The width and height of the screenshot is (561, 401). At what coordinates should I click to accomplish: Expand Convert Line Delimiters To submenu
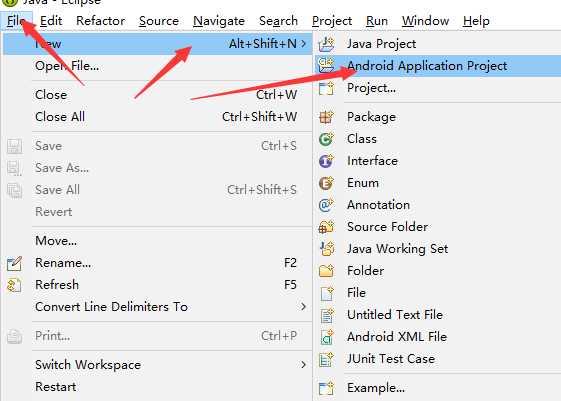[303, 307]
